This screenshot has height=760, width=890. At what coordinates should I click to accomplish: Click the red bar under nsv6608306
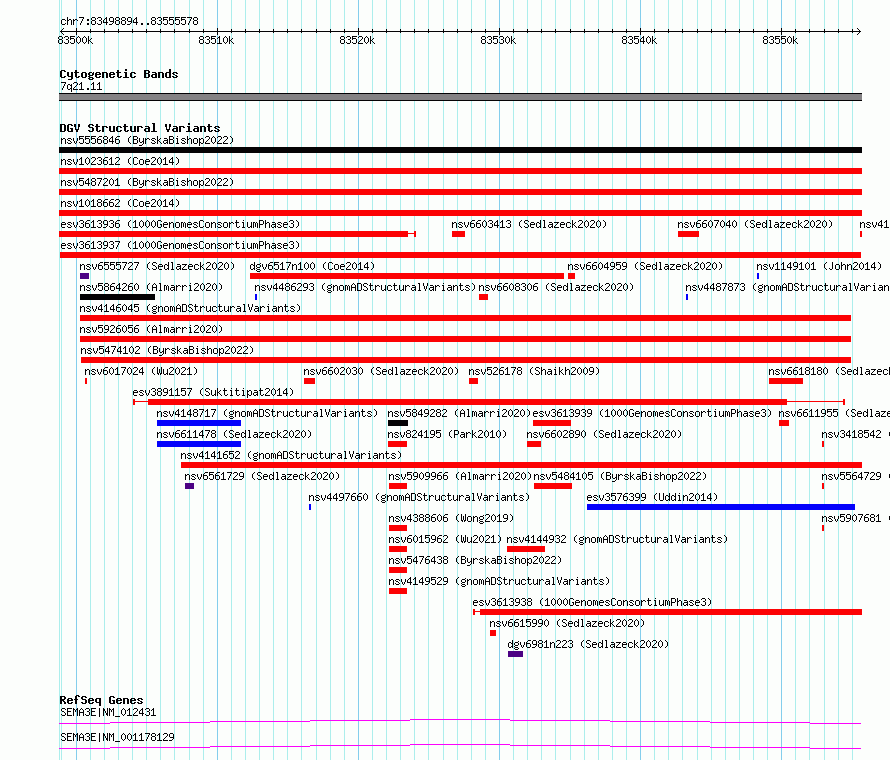coord(484,297)
